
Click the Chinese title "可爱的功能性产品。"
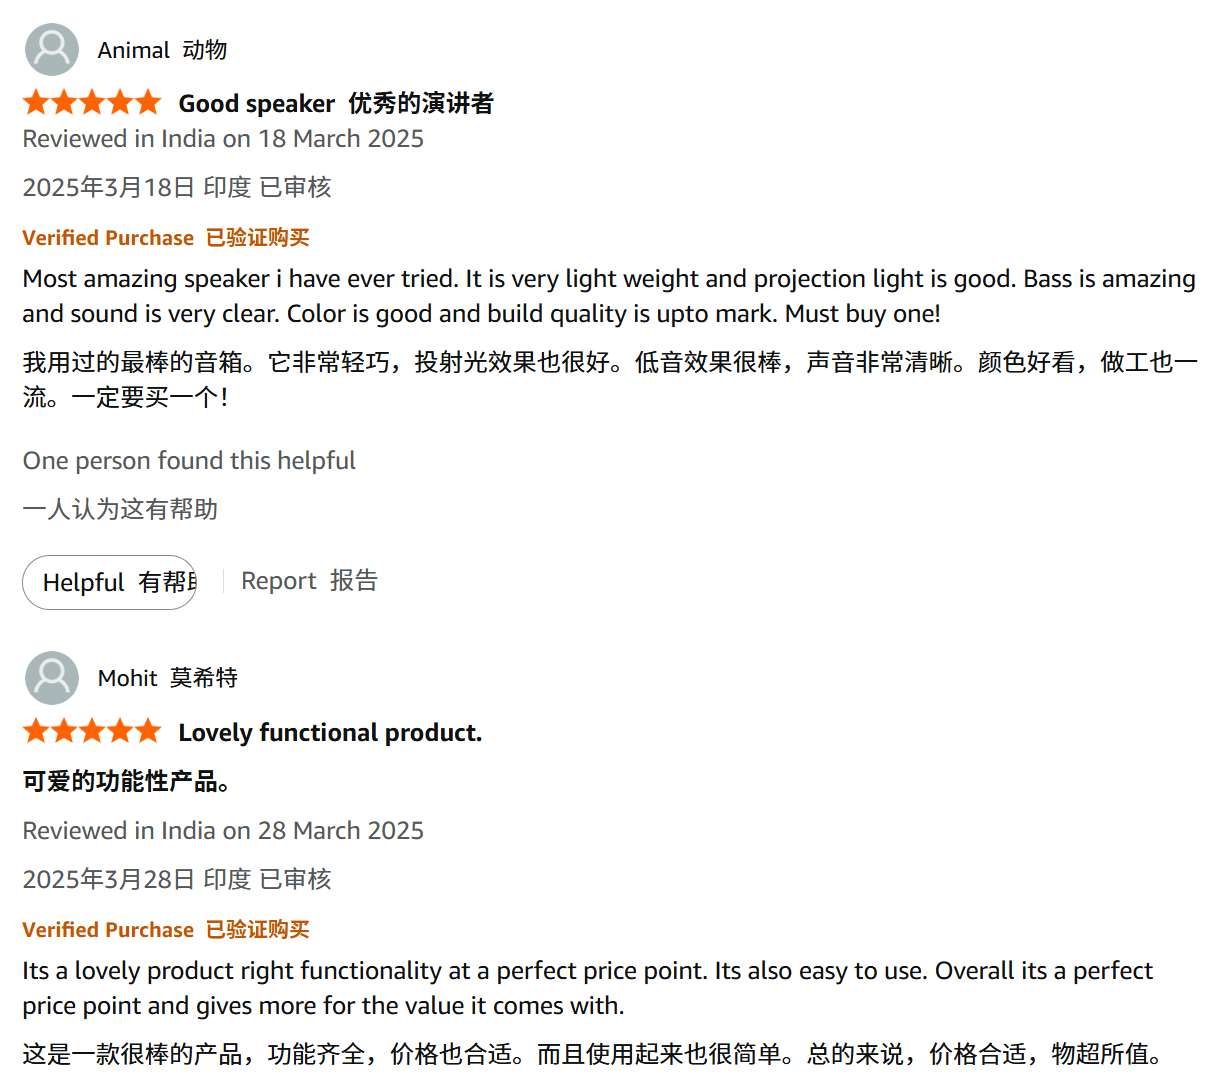coord(127,781)
